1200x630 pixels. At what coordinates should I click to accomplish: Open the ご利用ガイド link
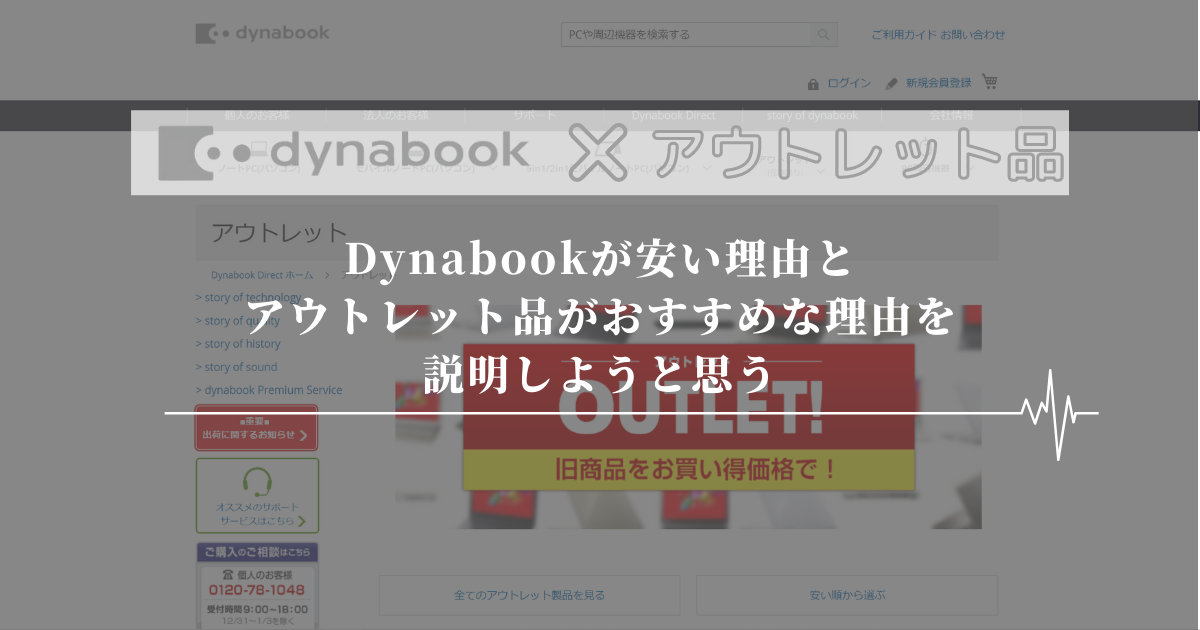click(903, 35)
